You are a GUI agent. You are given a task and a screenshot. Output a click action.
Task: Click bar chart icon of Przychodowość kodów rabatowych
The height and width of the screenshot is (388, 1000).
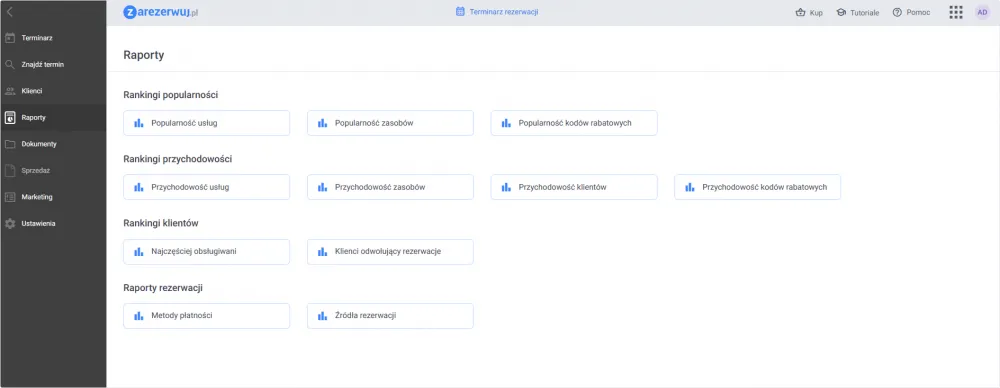(x=689, y=188)
